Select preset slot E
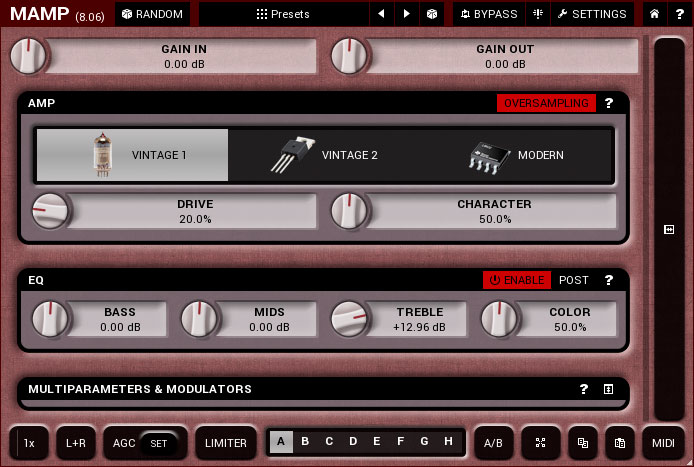Screen dimensions: 694x467 (377, 442)
